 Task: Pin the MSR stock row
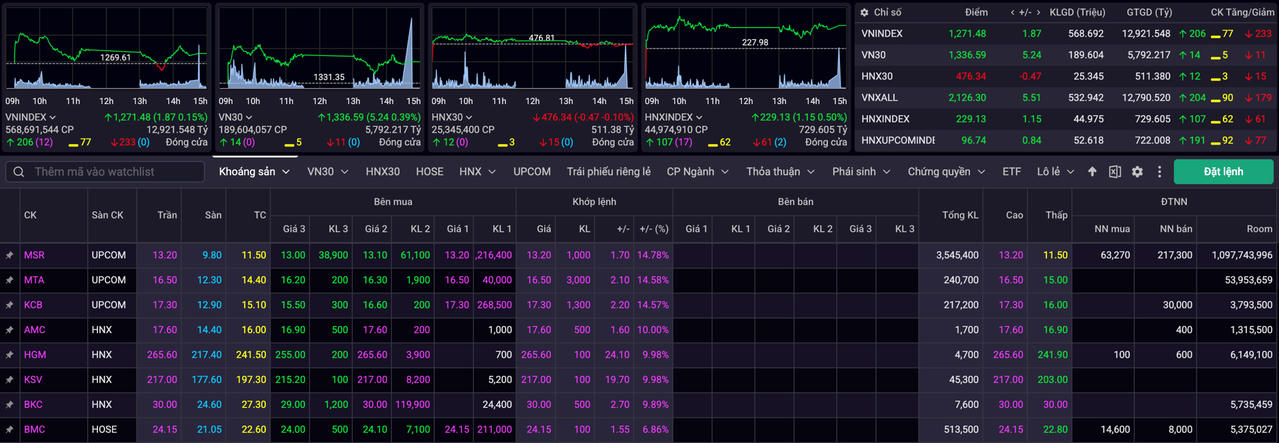pyautogui.click(x=10, y=255)
